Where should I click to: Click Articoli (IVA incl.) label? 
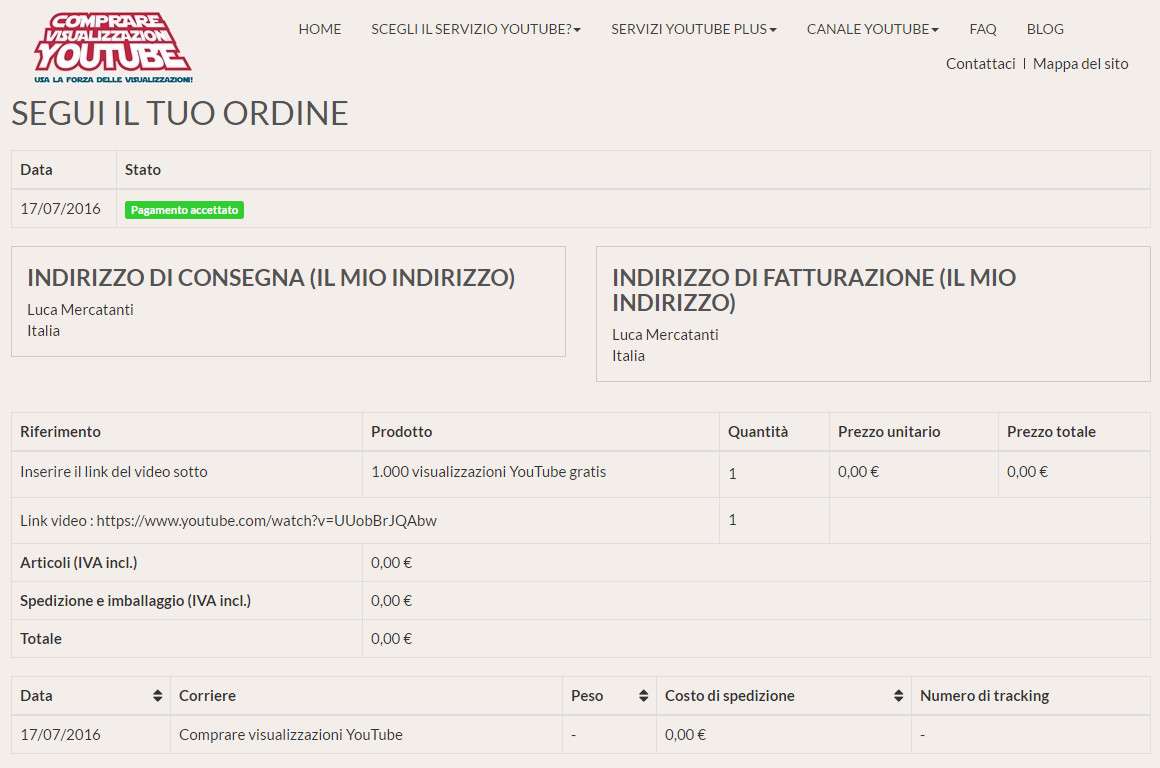click(x=78, y=562)
